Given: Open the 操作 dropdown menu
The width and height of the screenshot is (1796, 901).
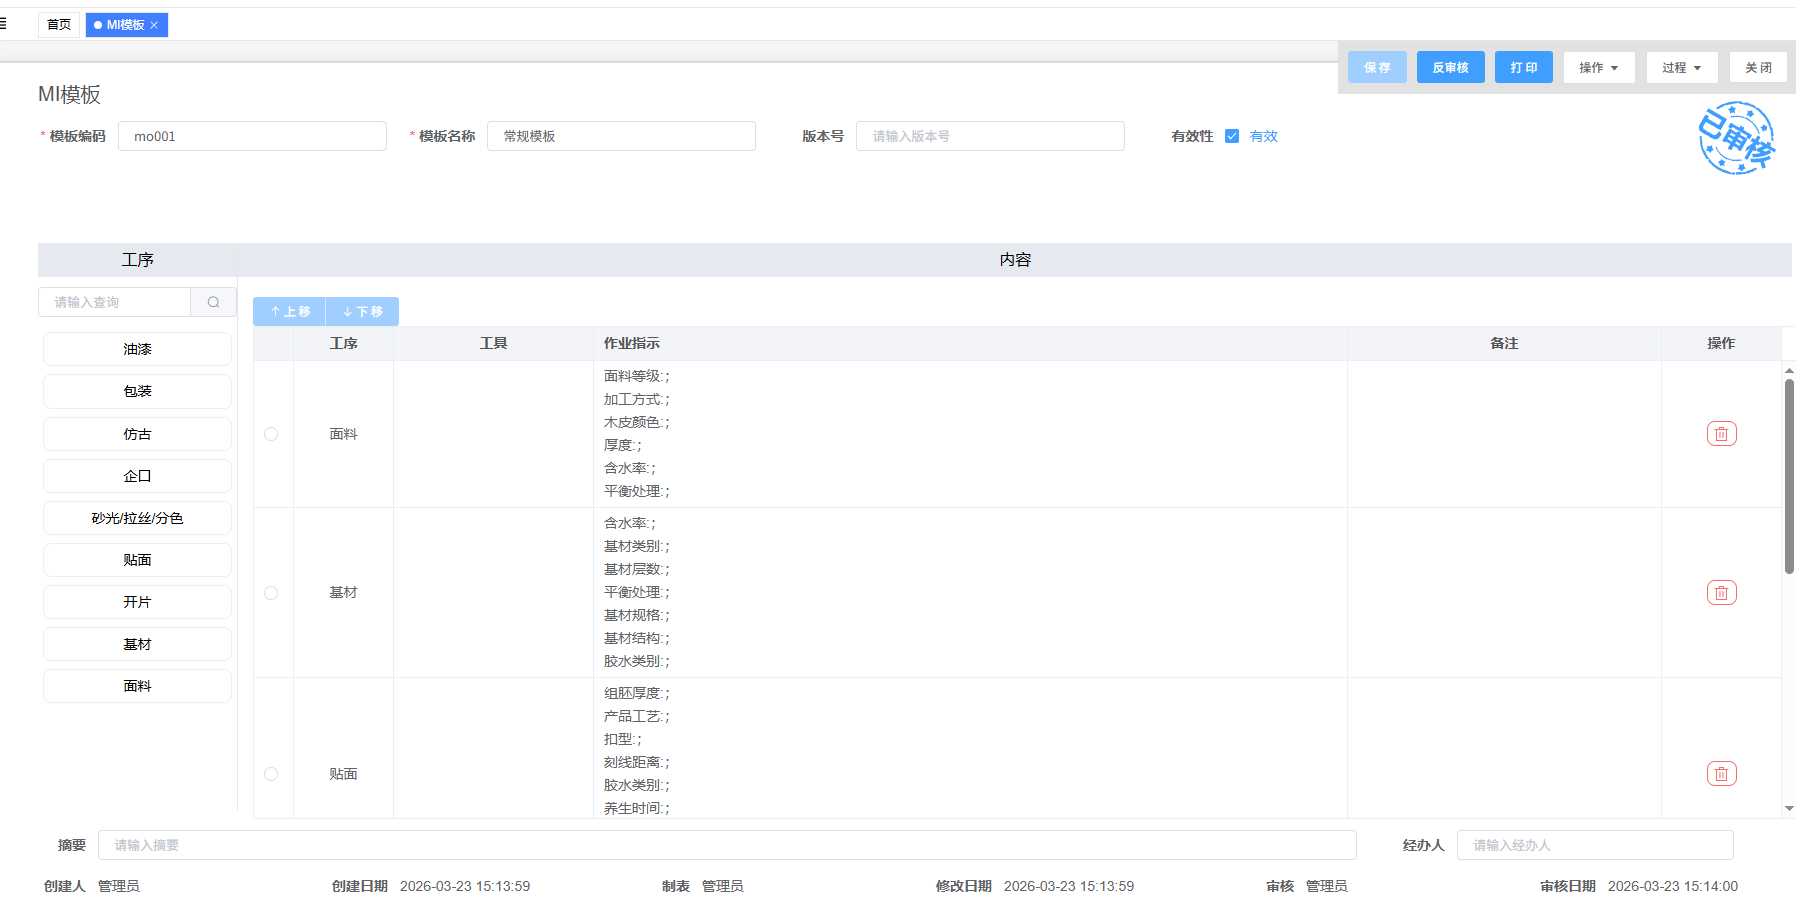Looking at the screenshot, I should point(1598,68).
